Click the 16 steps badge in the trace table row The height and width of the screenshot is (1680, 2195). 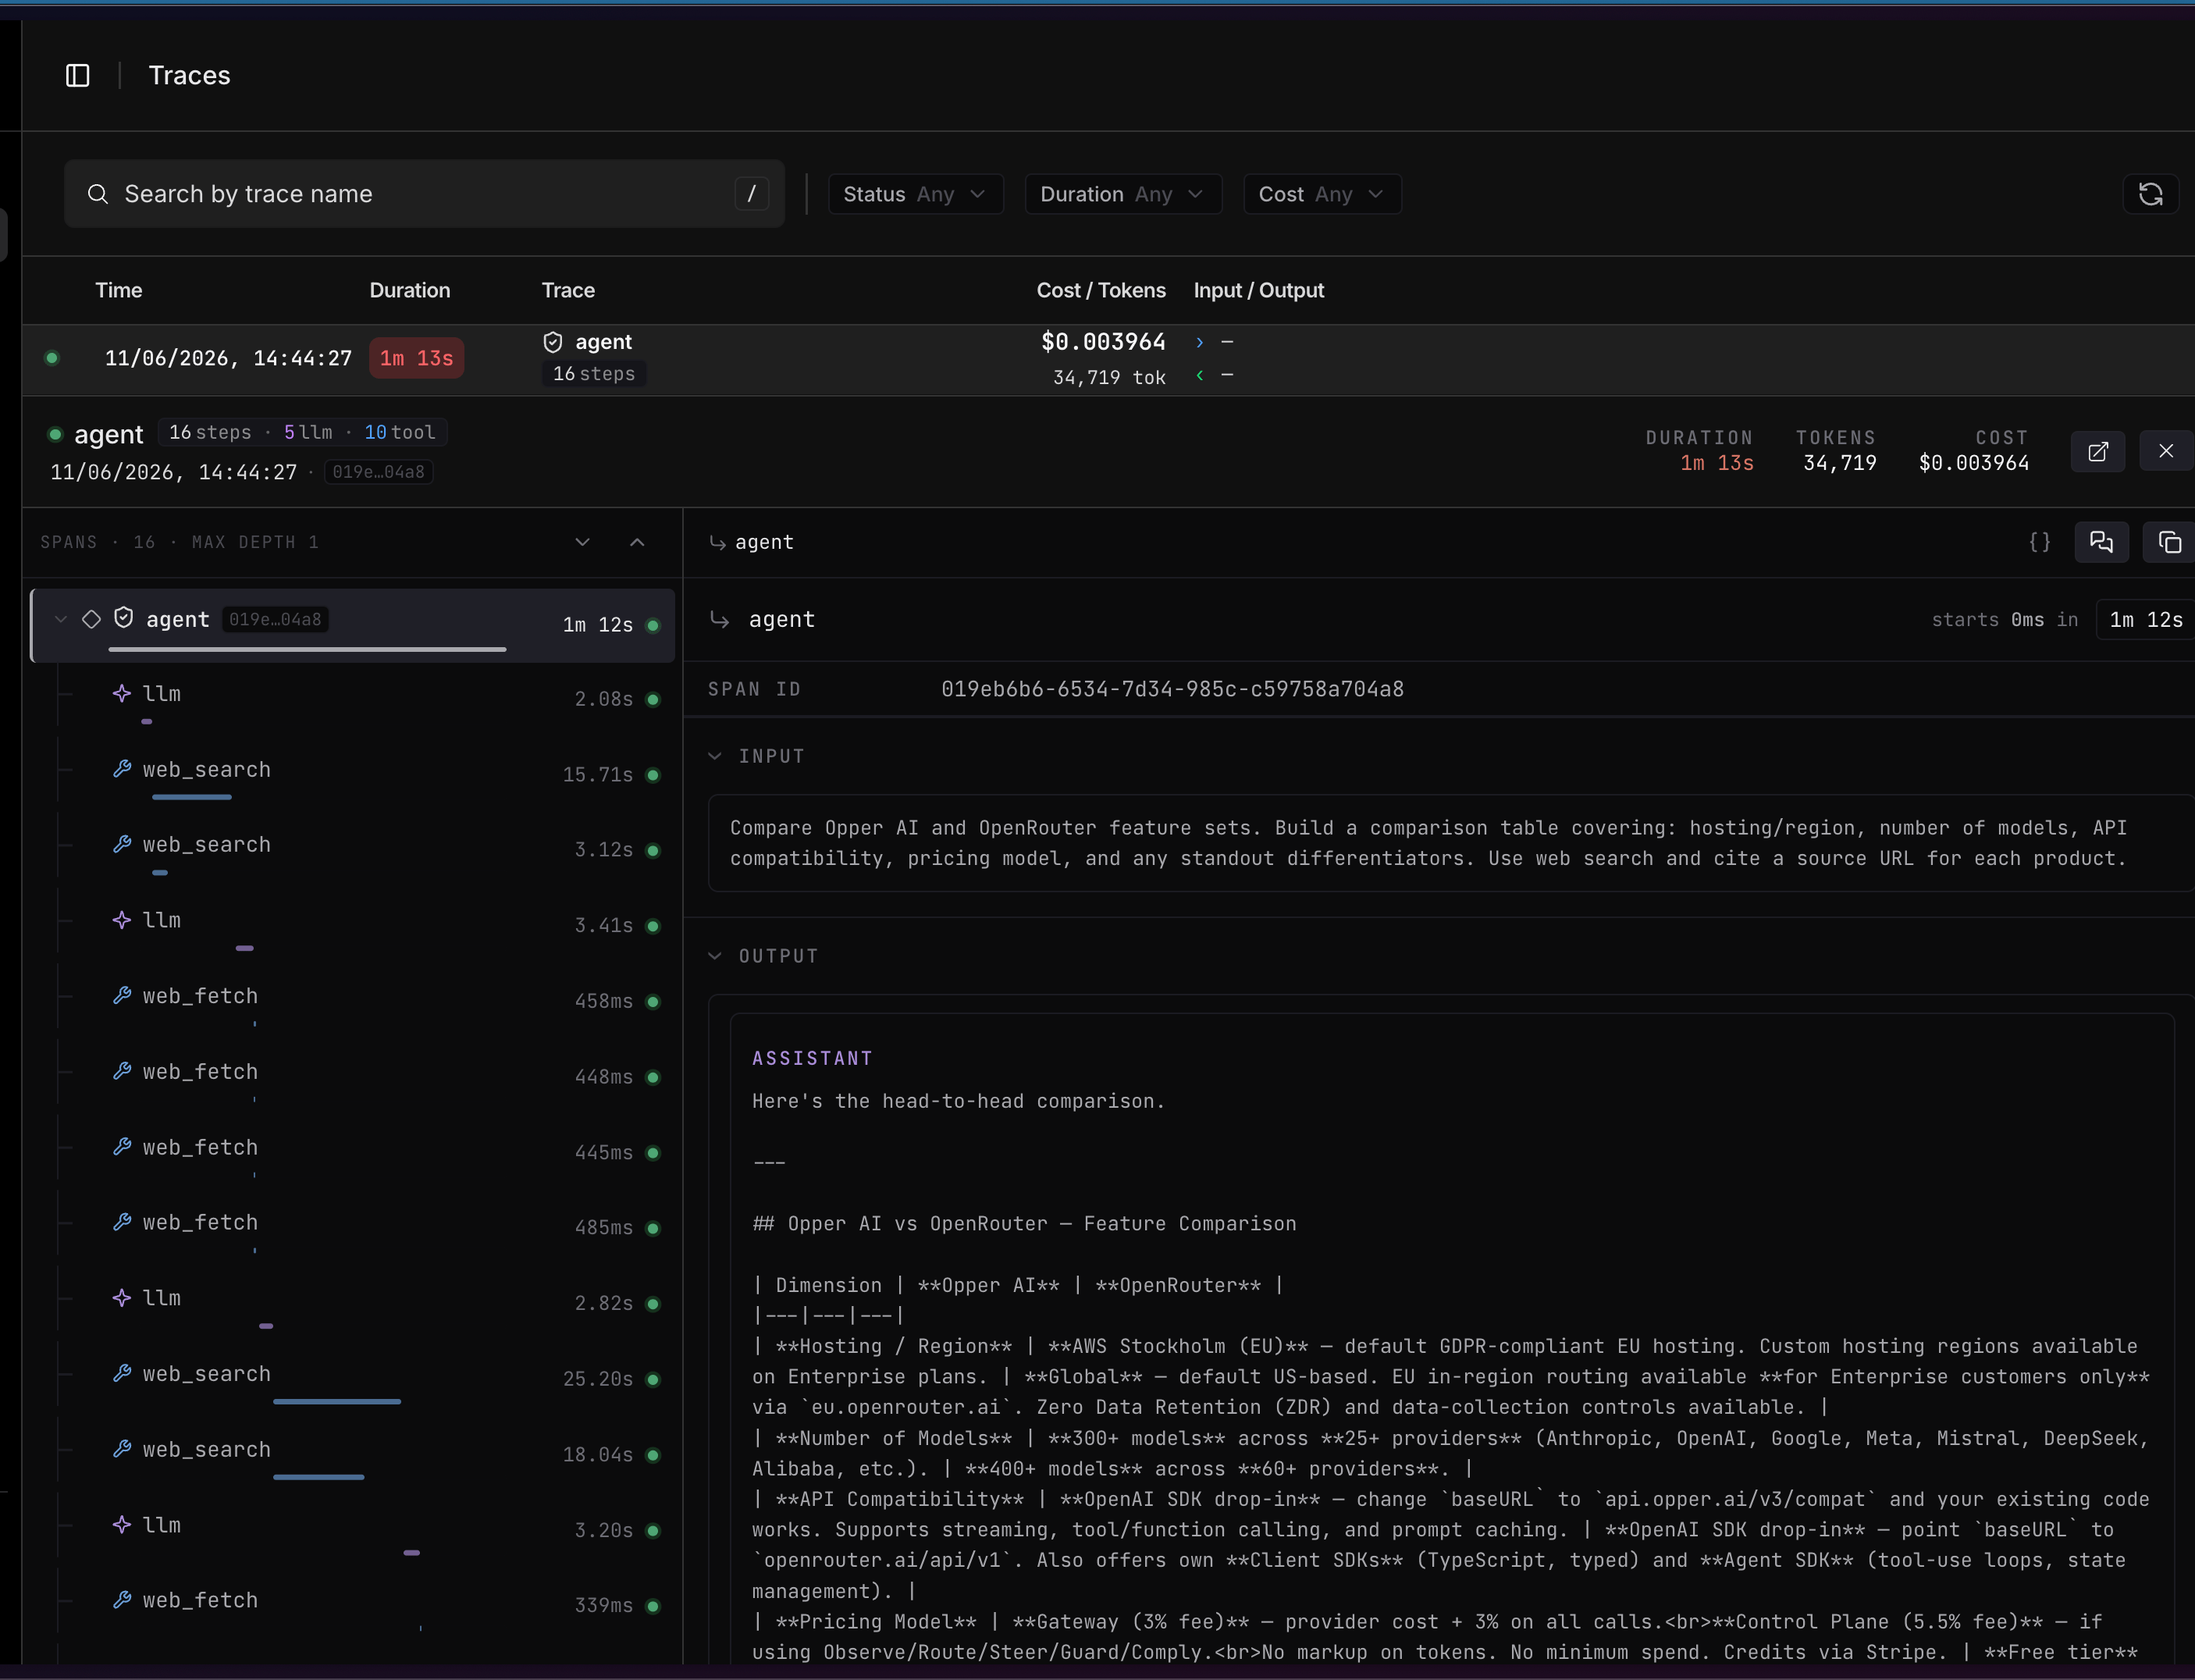click(x=594, y=374)
